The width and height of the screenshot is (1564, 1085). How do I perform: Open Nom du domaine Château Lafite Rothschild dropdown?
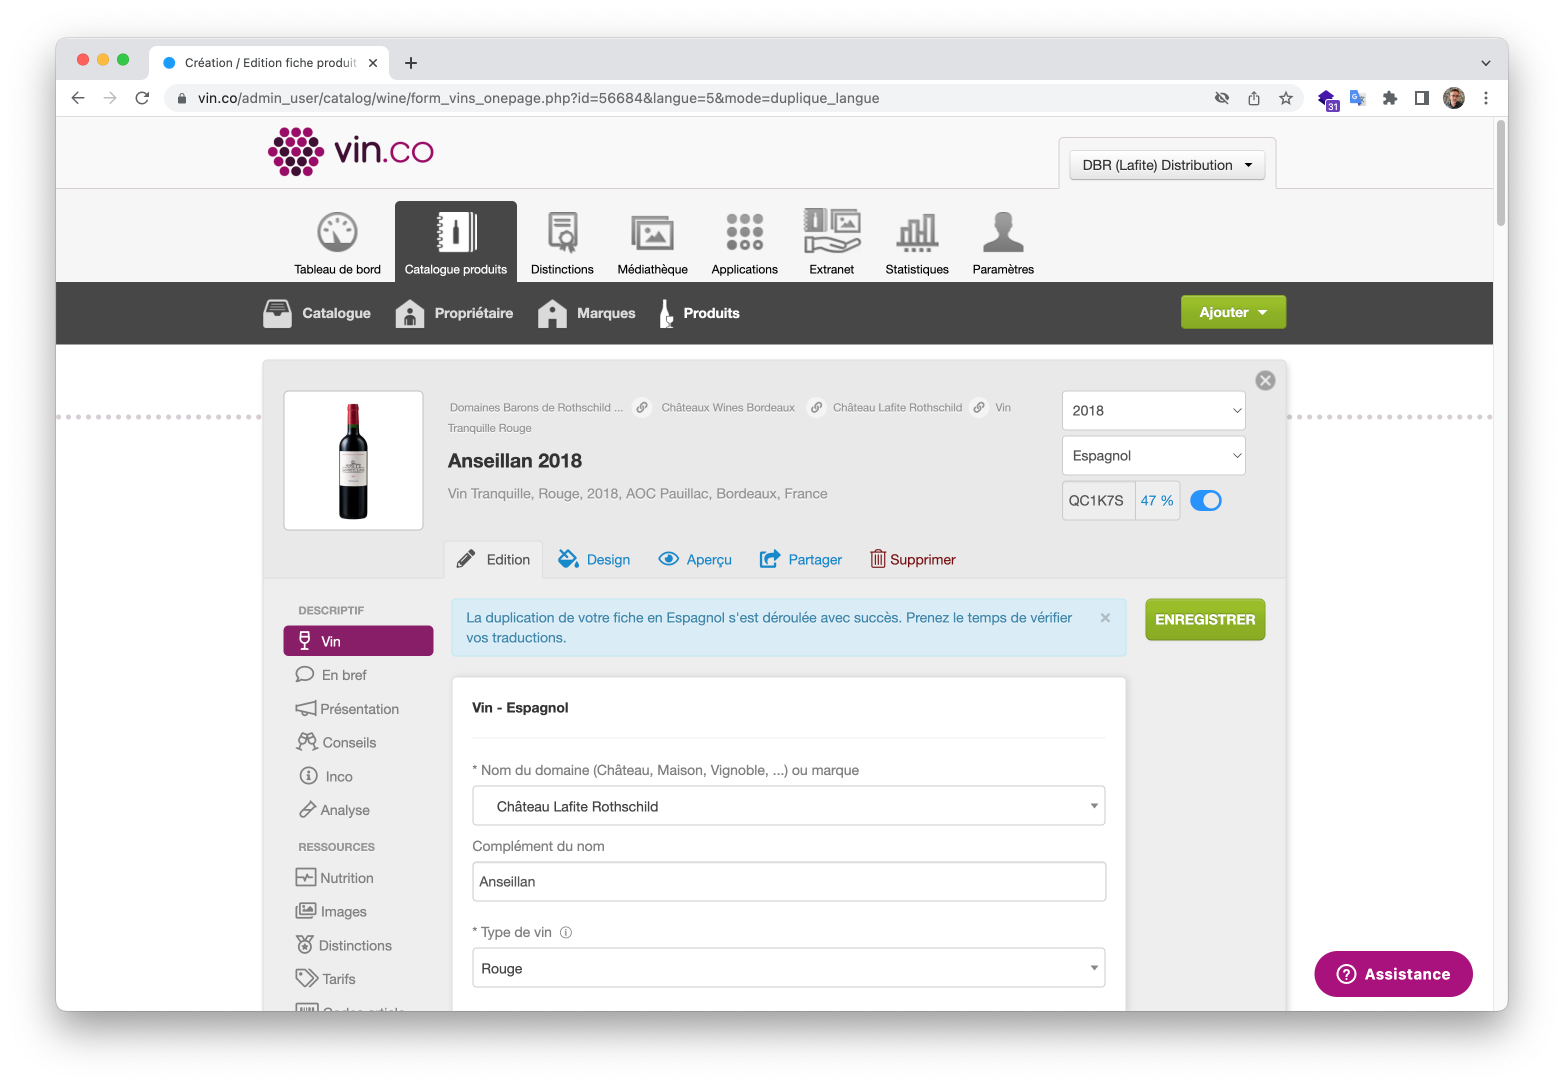coord(788,806)
